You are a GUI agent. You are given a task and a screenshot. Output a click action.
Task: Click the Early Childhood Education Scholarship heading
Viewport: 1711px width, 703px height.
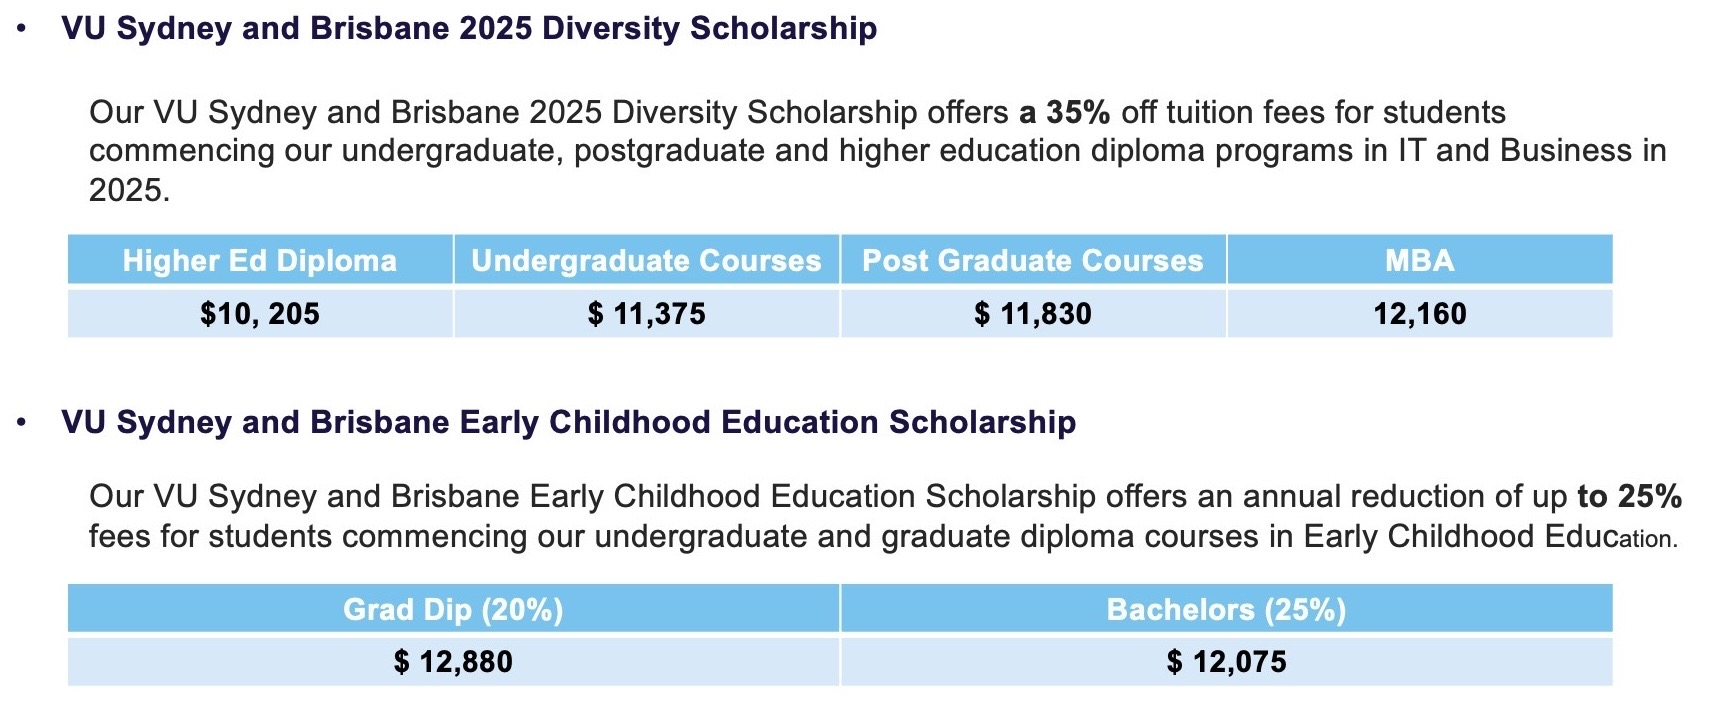point(568,422)
